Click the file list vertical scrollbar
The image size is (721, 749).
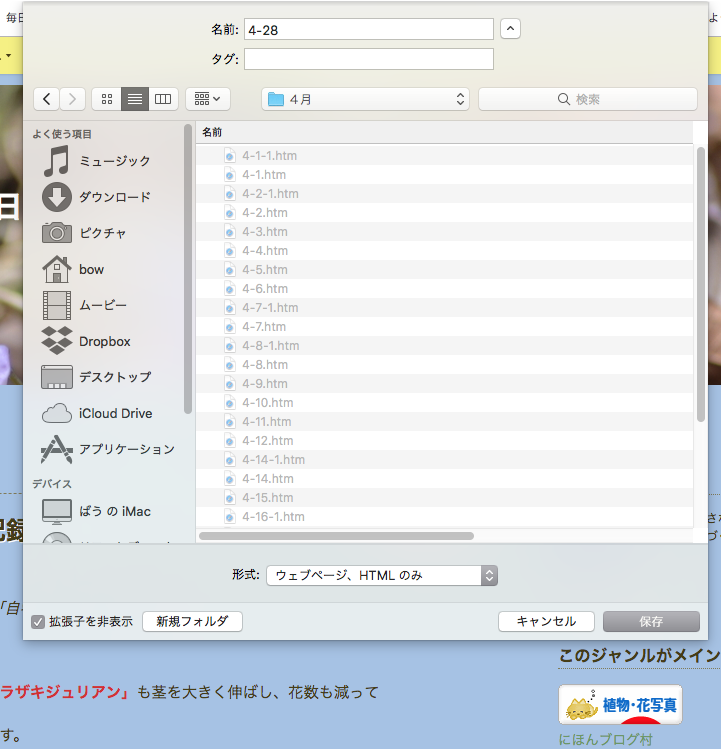700,284
